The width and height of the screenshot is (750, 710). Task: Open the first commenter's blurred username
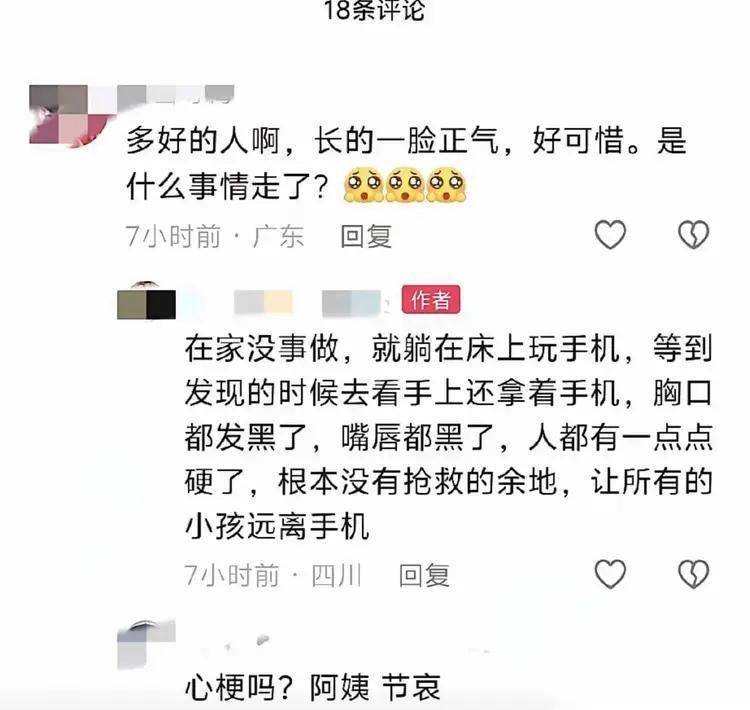point(176,94)
